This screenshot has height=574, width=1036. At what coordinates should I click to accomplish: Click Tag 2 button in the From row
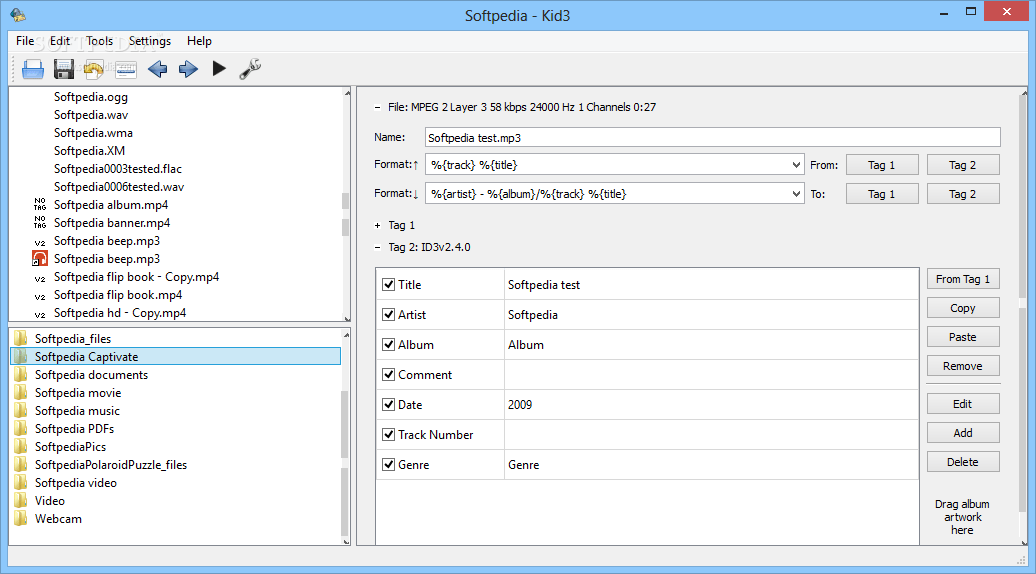(963, 165)
